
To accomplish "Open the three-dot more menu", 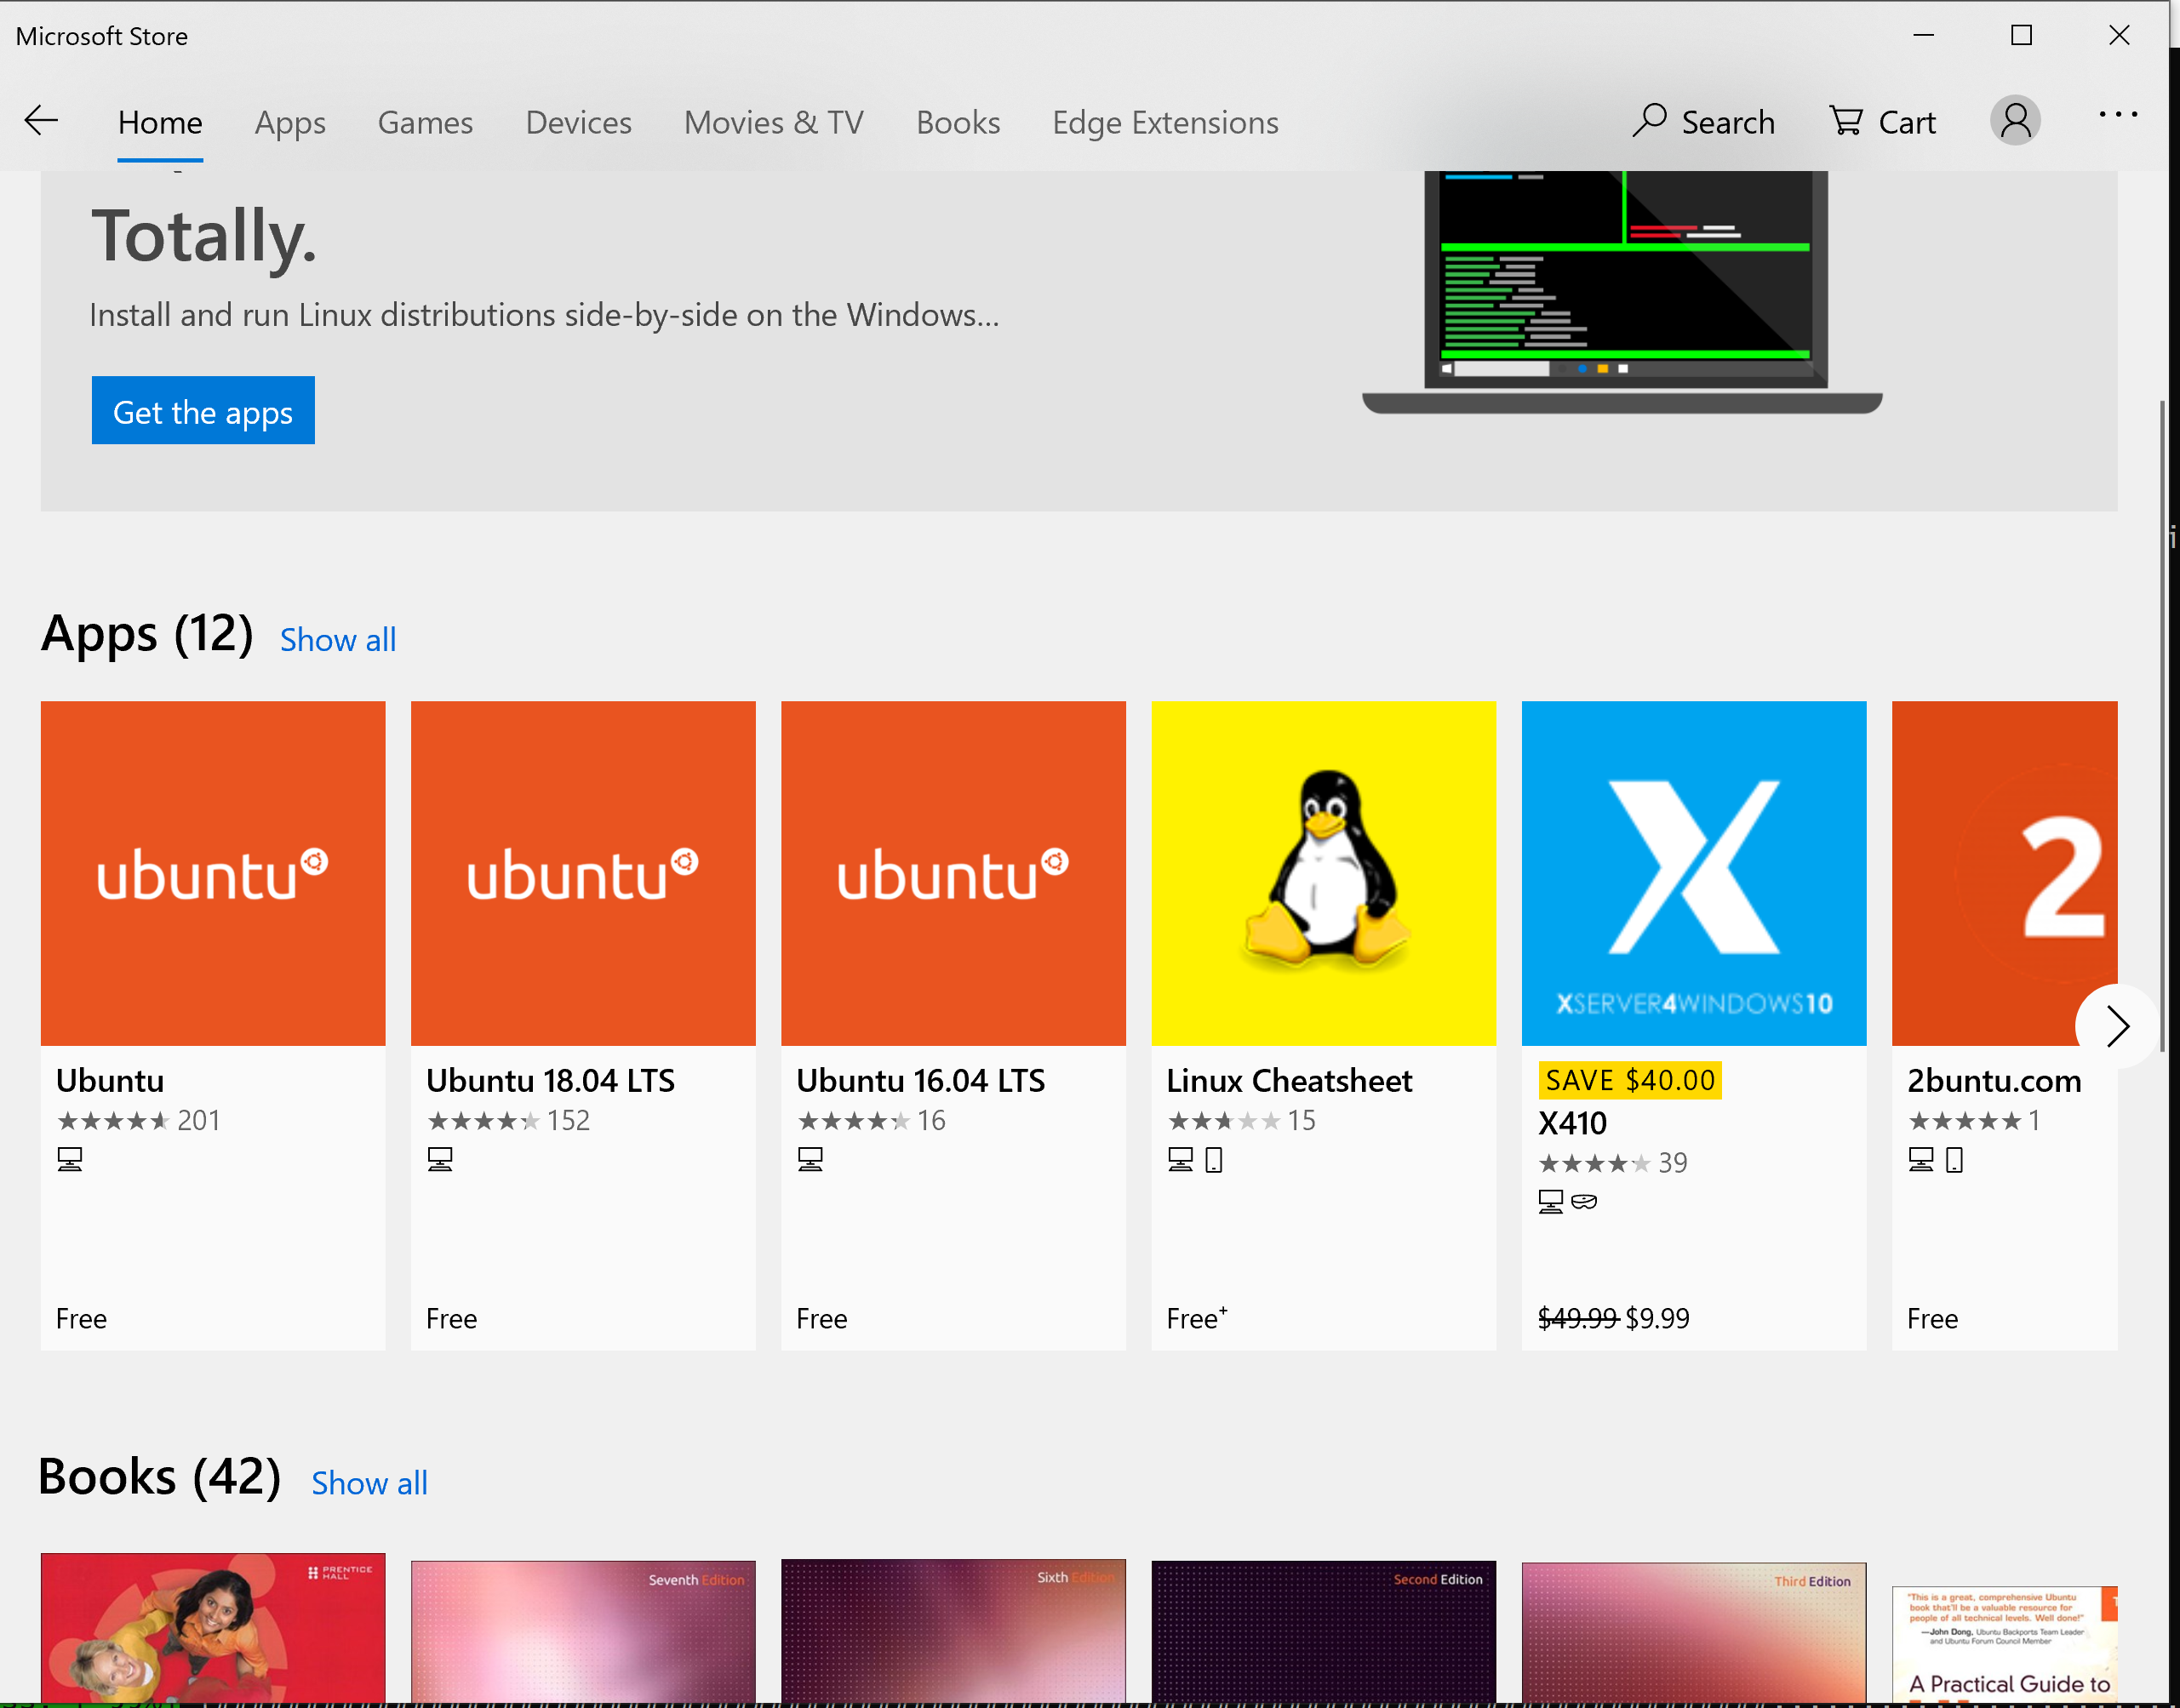I will 2118,115.
